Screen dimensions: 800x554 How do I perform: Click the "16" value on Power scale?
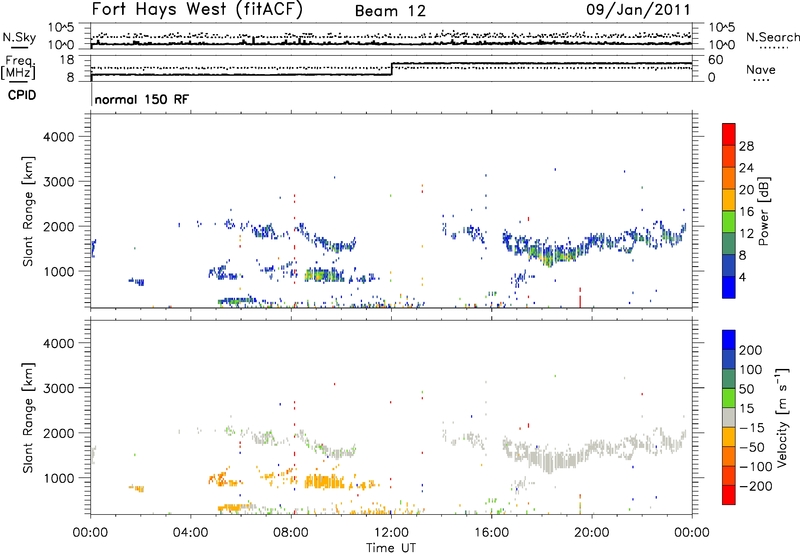[x=746, y=212]
